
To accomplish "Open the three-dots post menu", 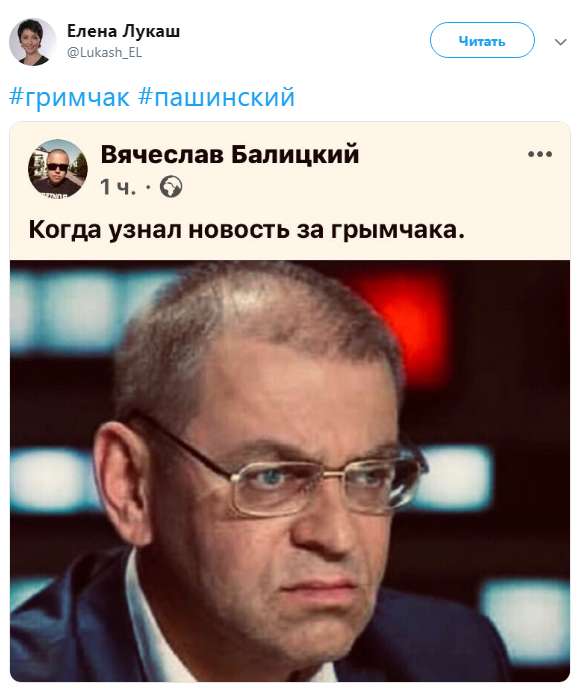I will tap(540, 154).
